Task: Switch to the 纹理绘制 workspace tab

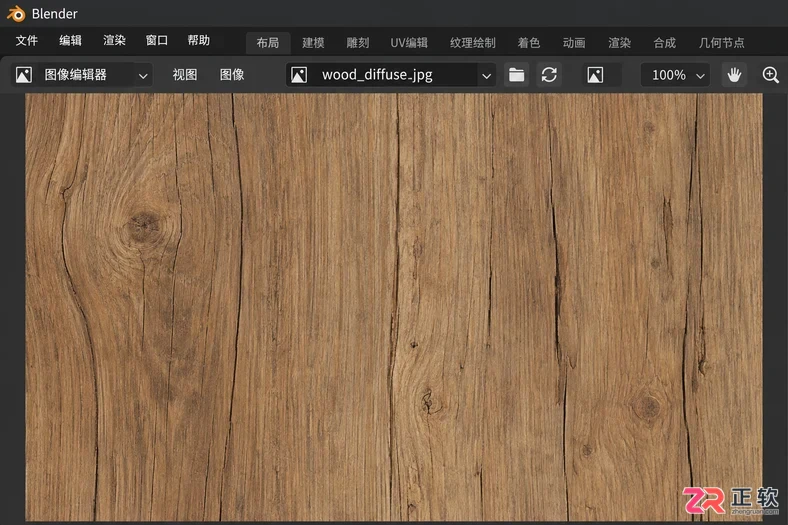Action: pyautogui.click(x=472, y=43)
